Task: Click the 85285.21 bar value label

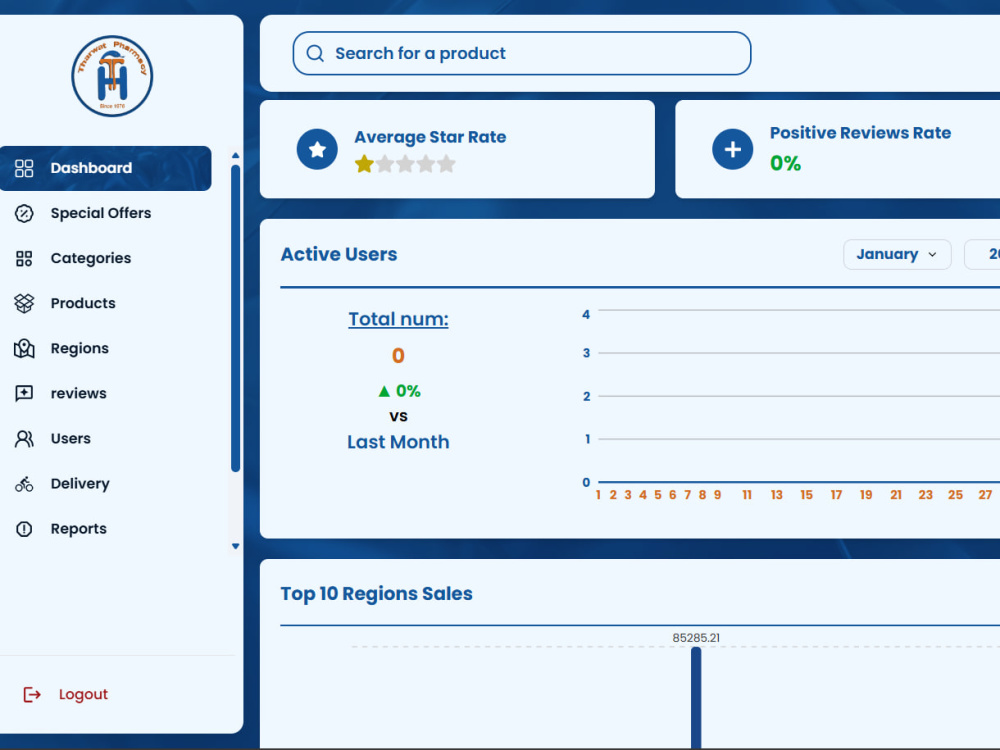Action: [x=696, y=638]
